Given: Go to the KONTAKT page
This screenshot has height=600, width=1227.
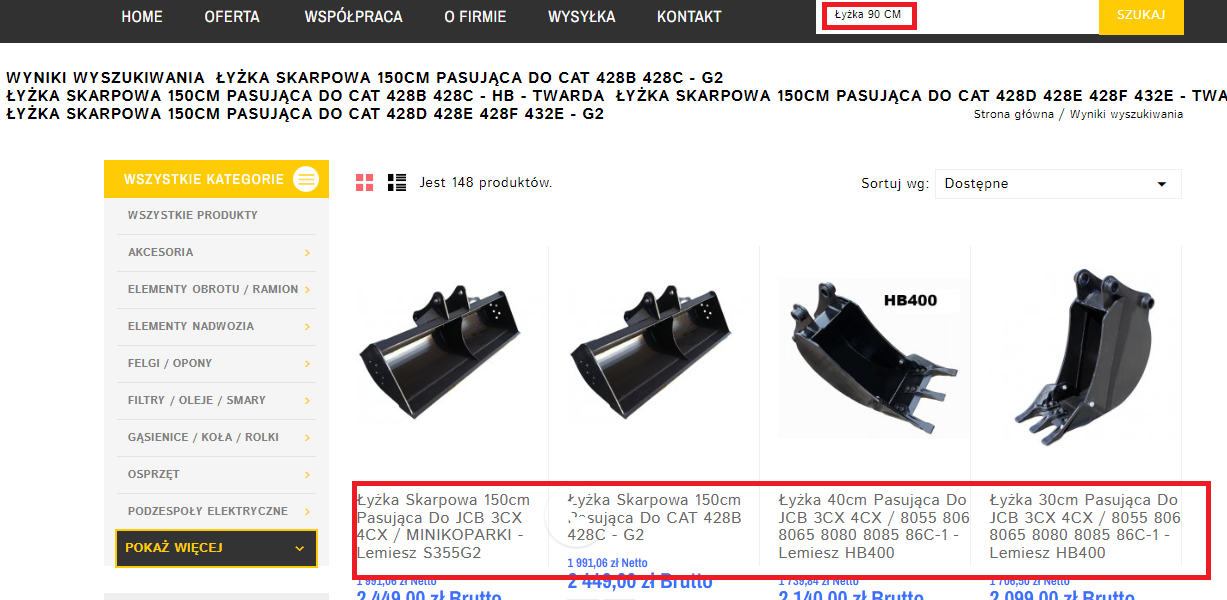Looking at the screenshot, I should coord(689,17).
